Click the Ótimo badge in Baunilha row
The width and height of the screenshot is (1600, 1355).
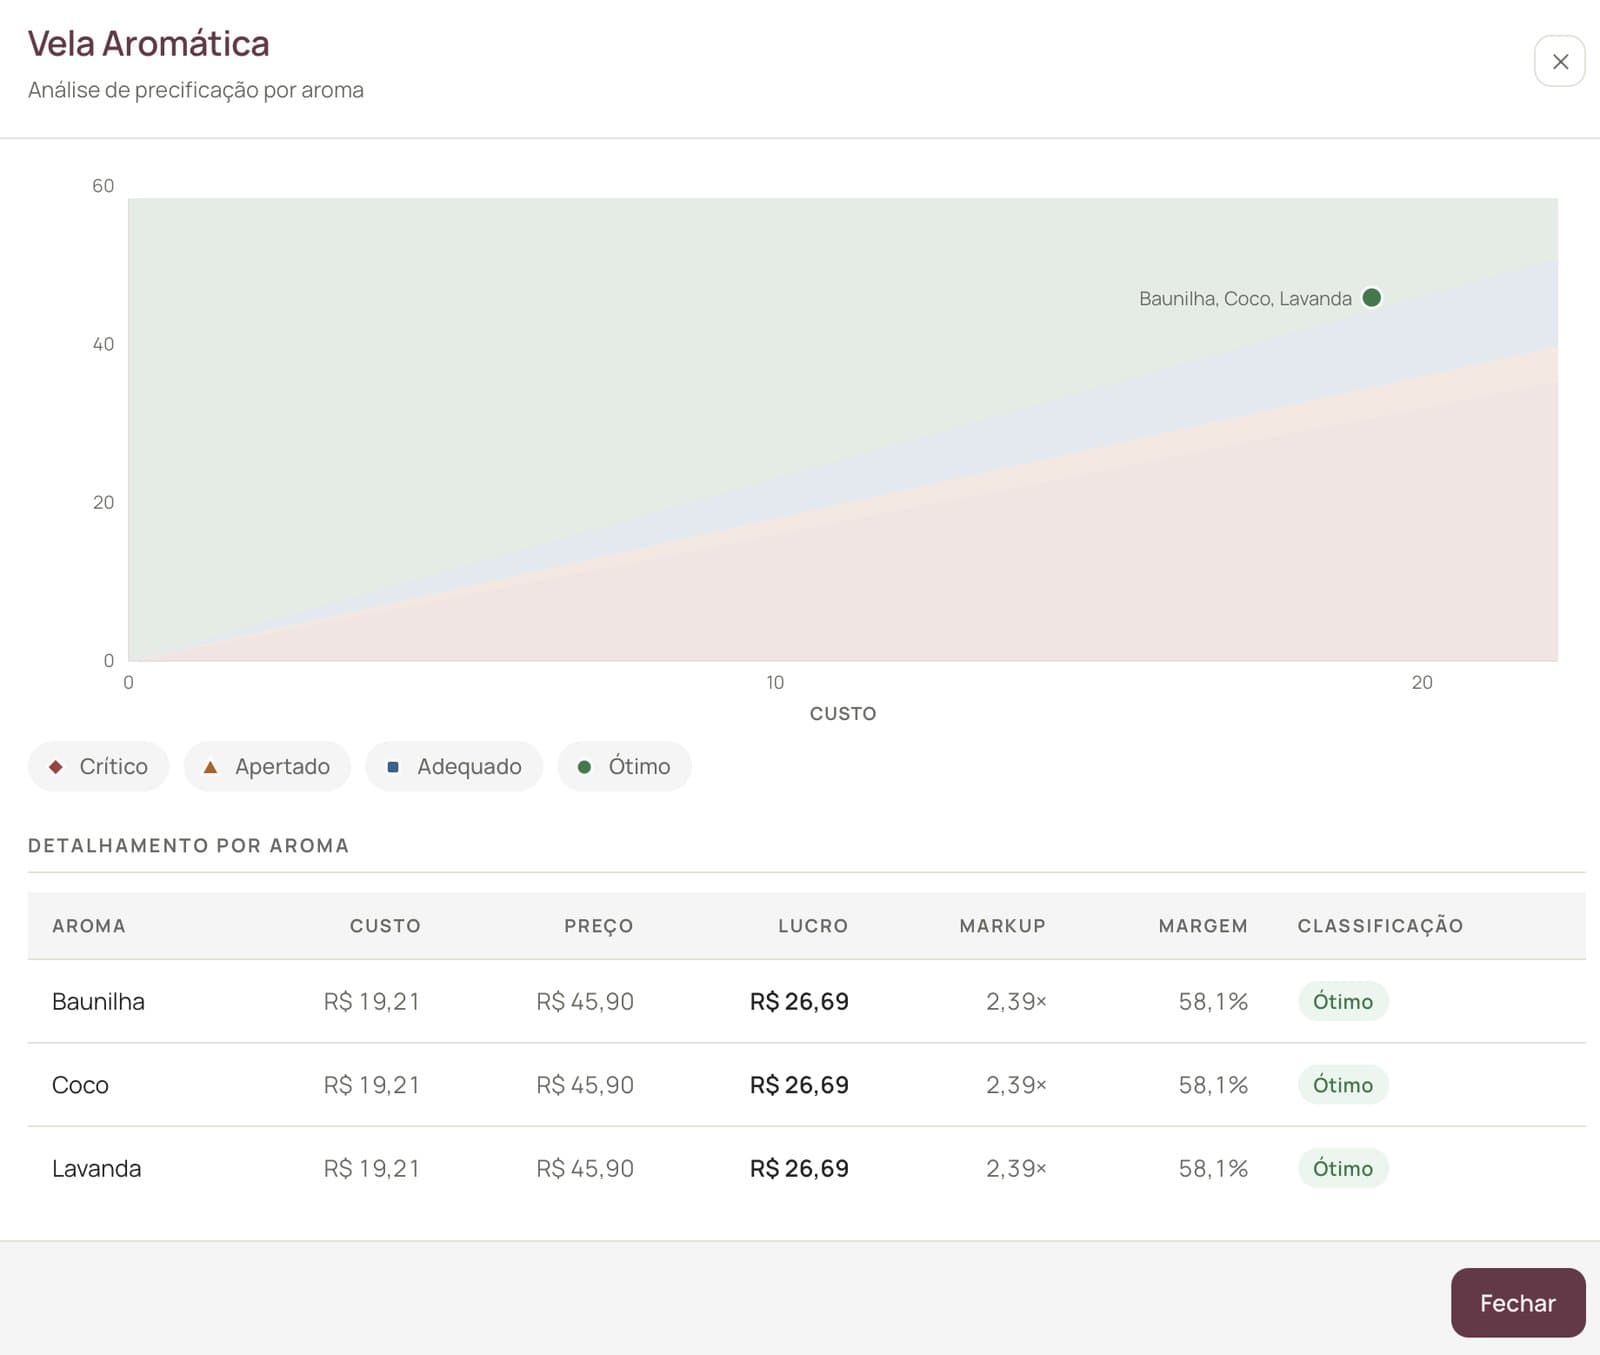click(1343, 1001)
